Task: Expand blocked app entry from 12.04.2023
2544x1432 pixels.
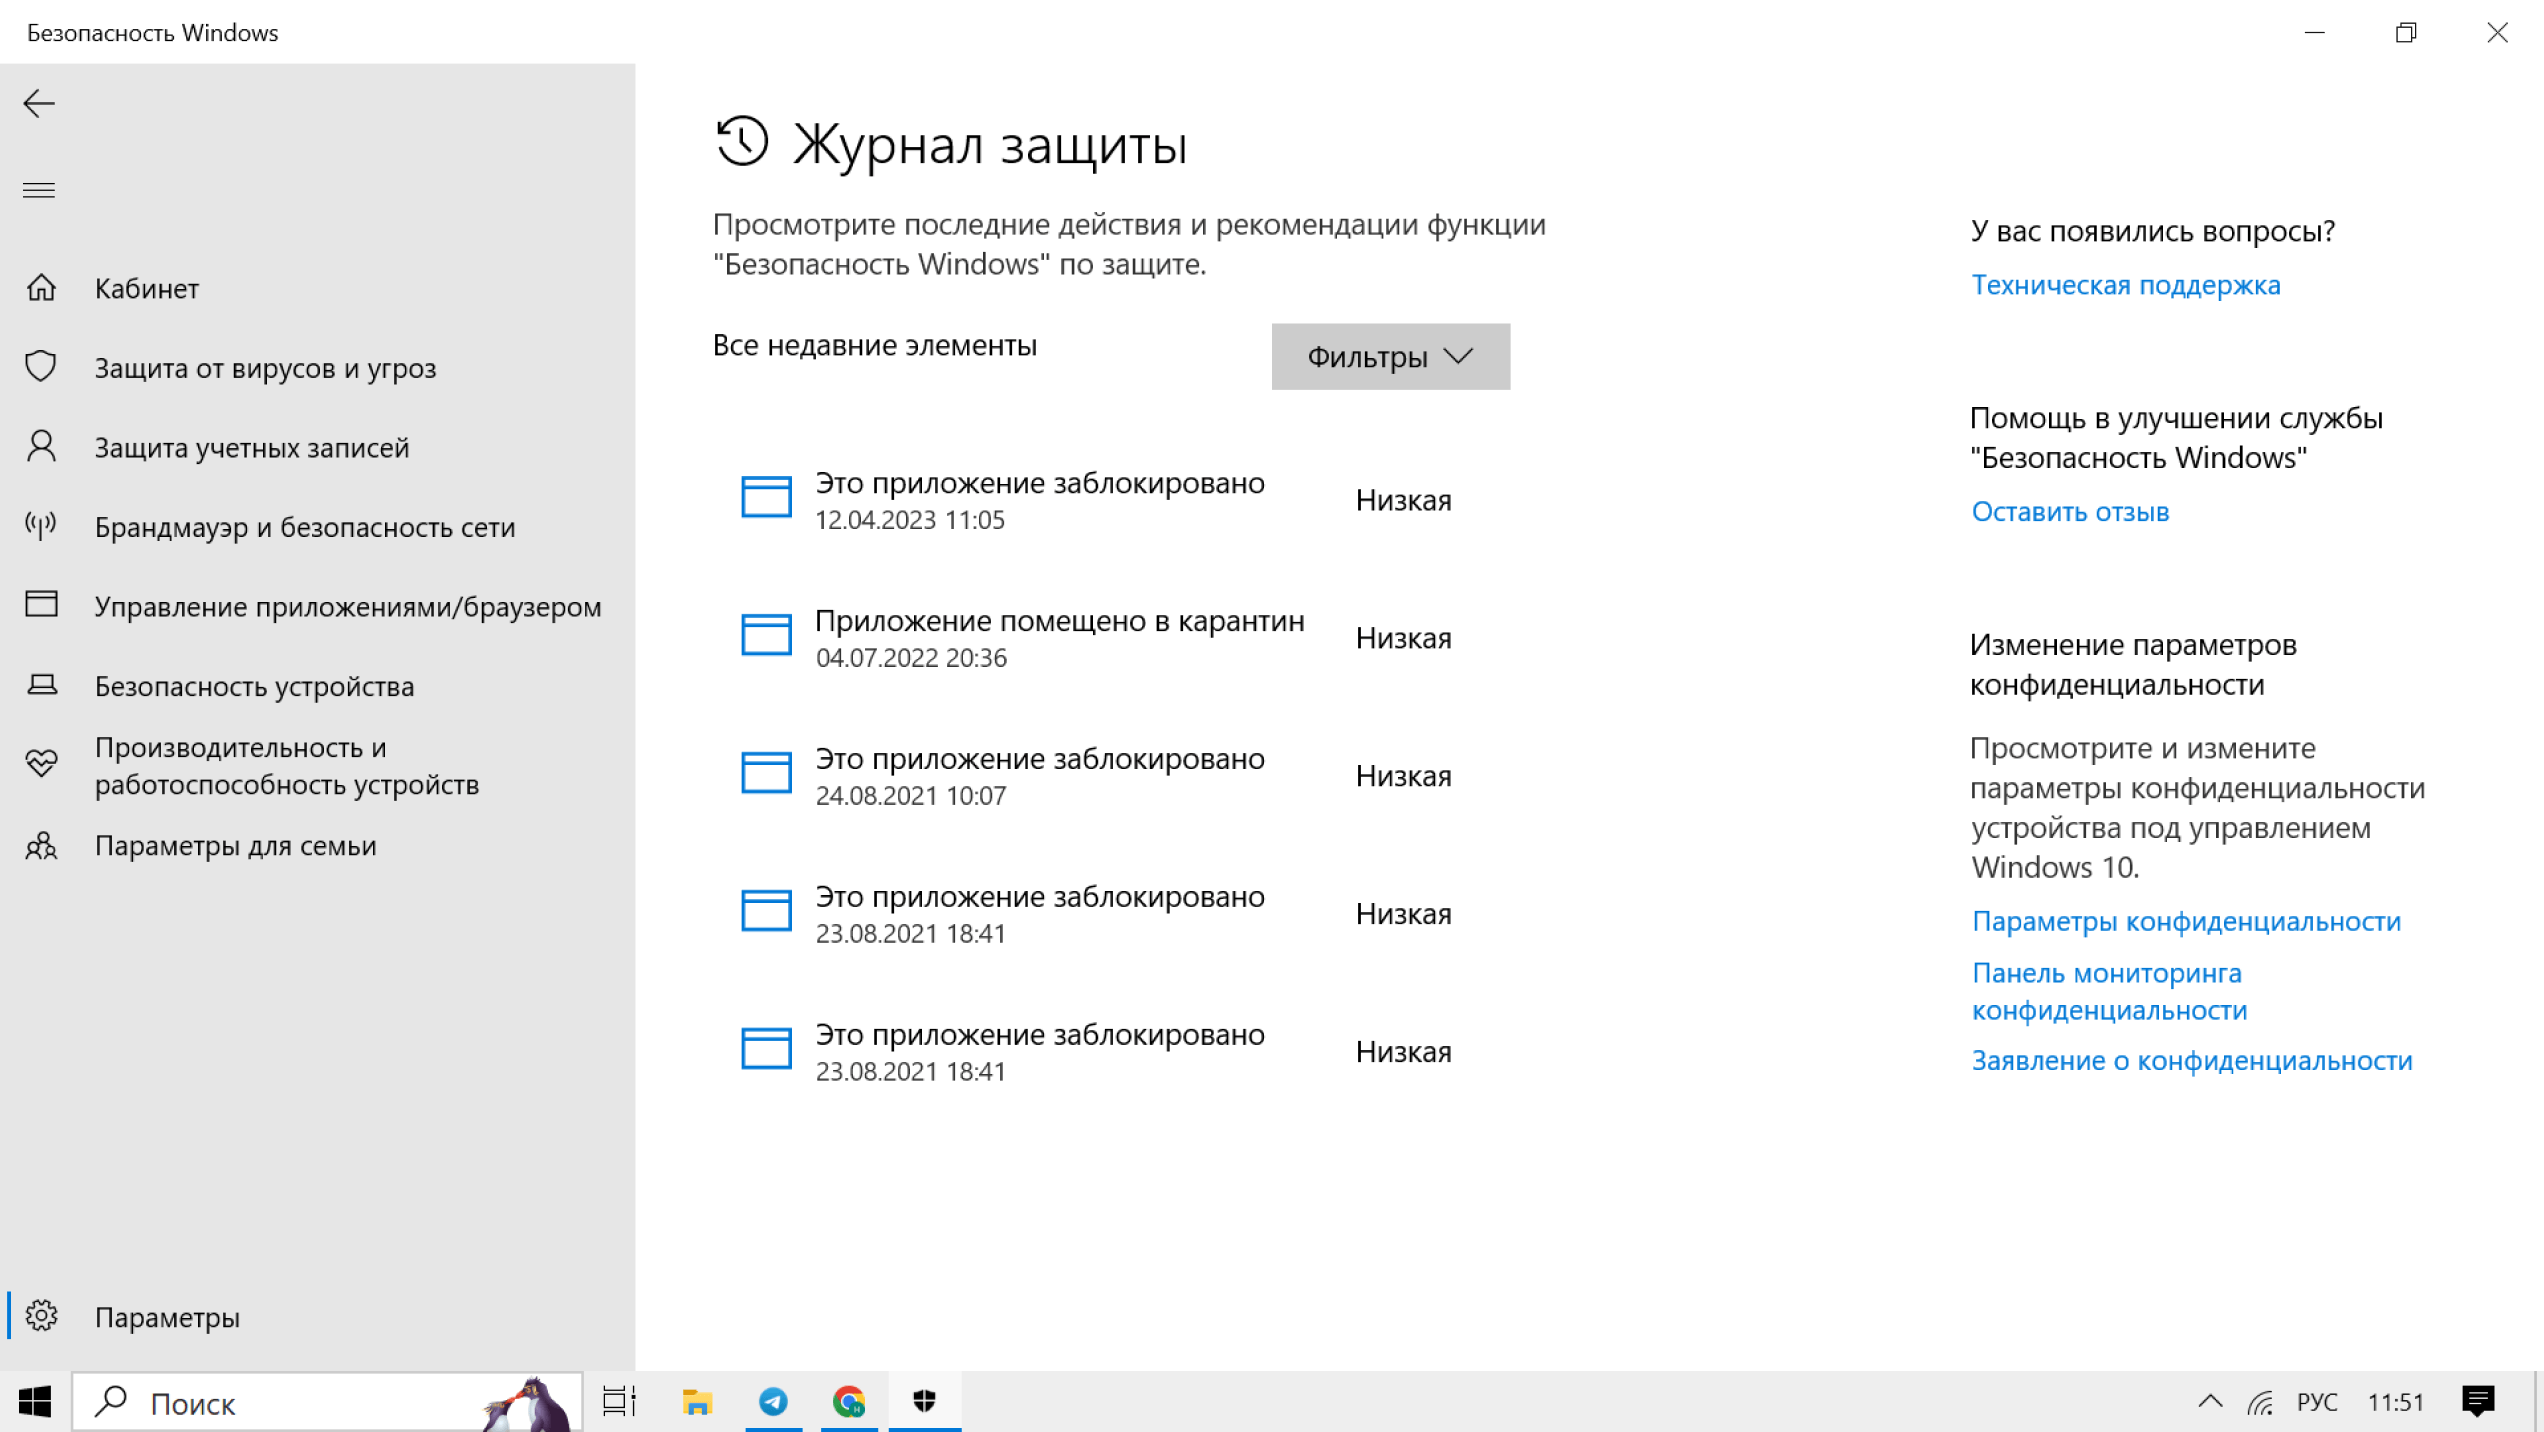Action: click(1038, 499)
